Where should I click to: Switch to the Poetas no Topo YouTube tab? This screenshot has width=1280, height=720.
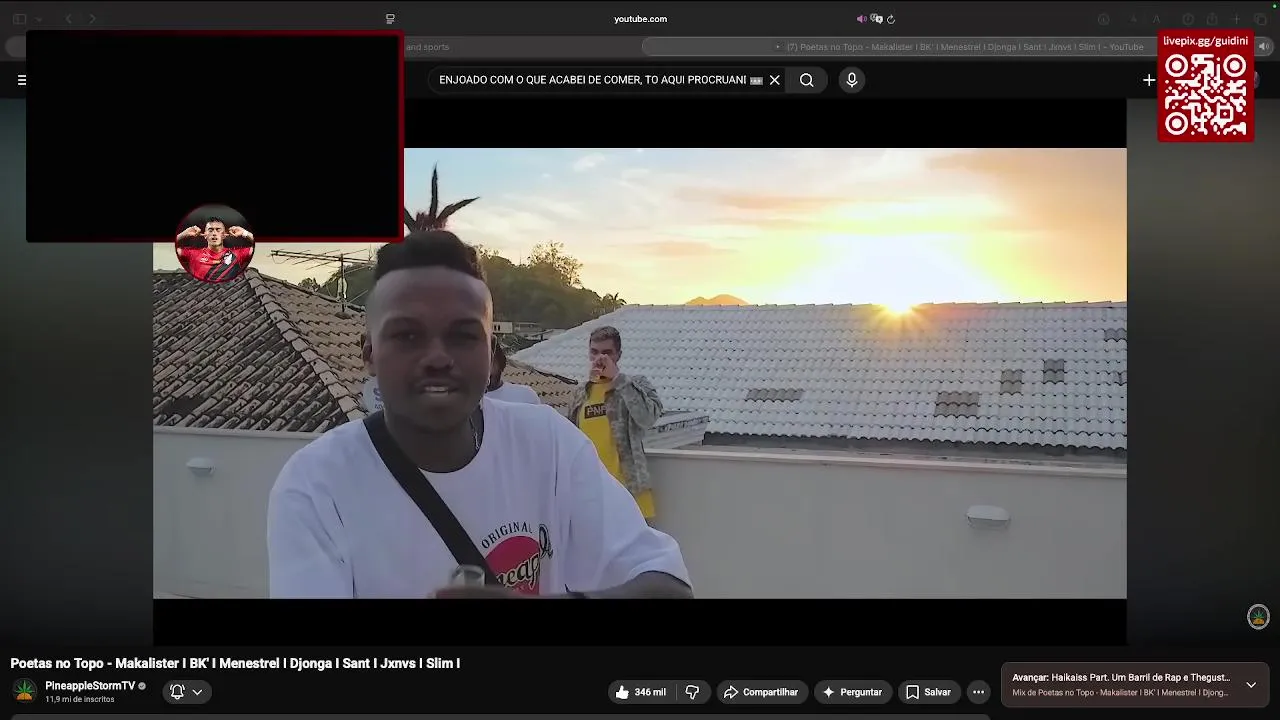click(x=958, y=47)
